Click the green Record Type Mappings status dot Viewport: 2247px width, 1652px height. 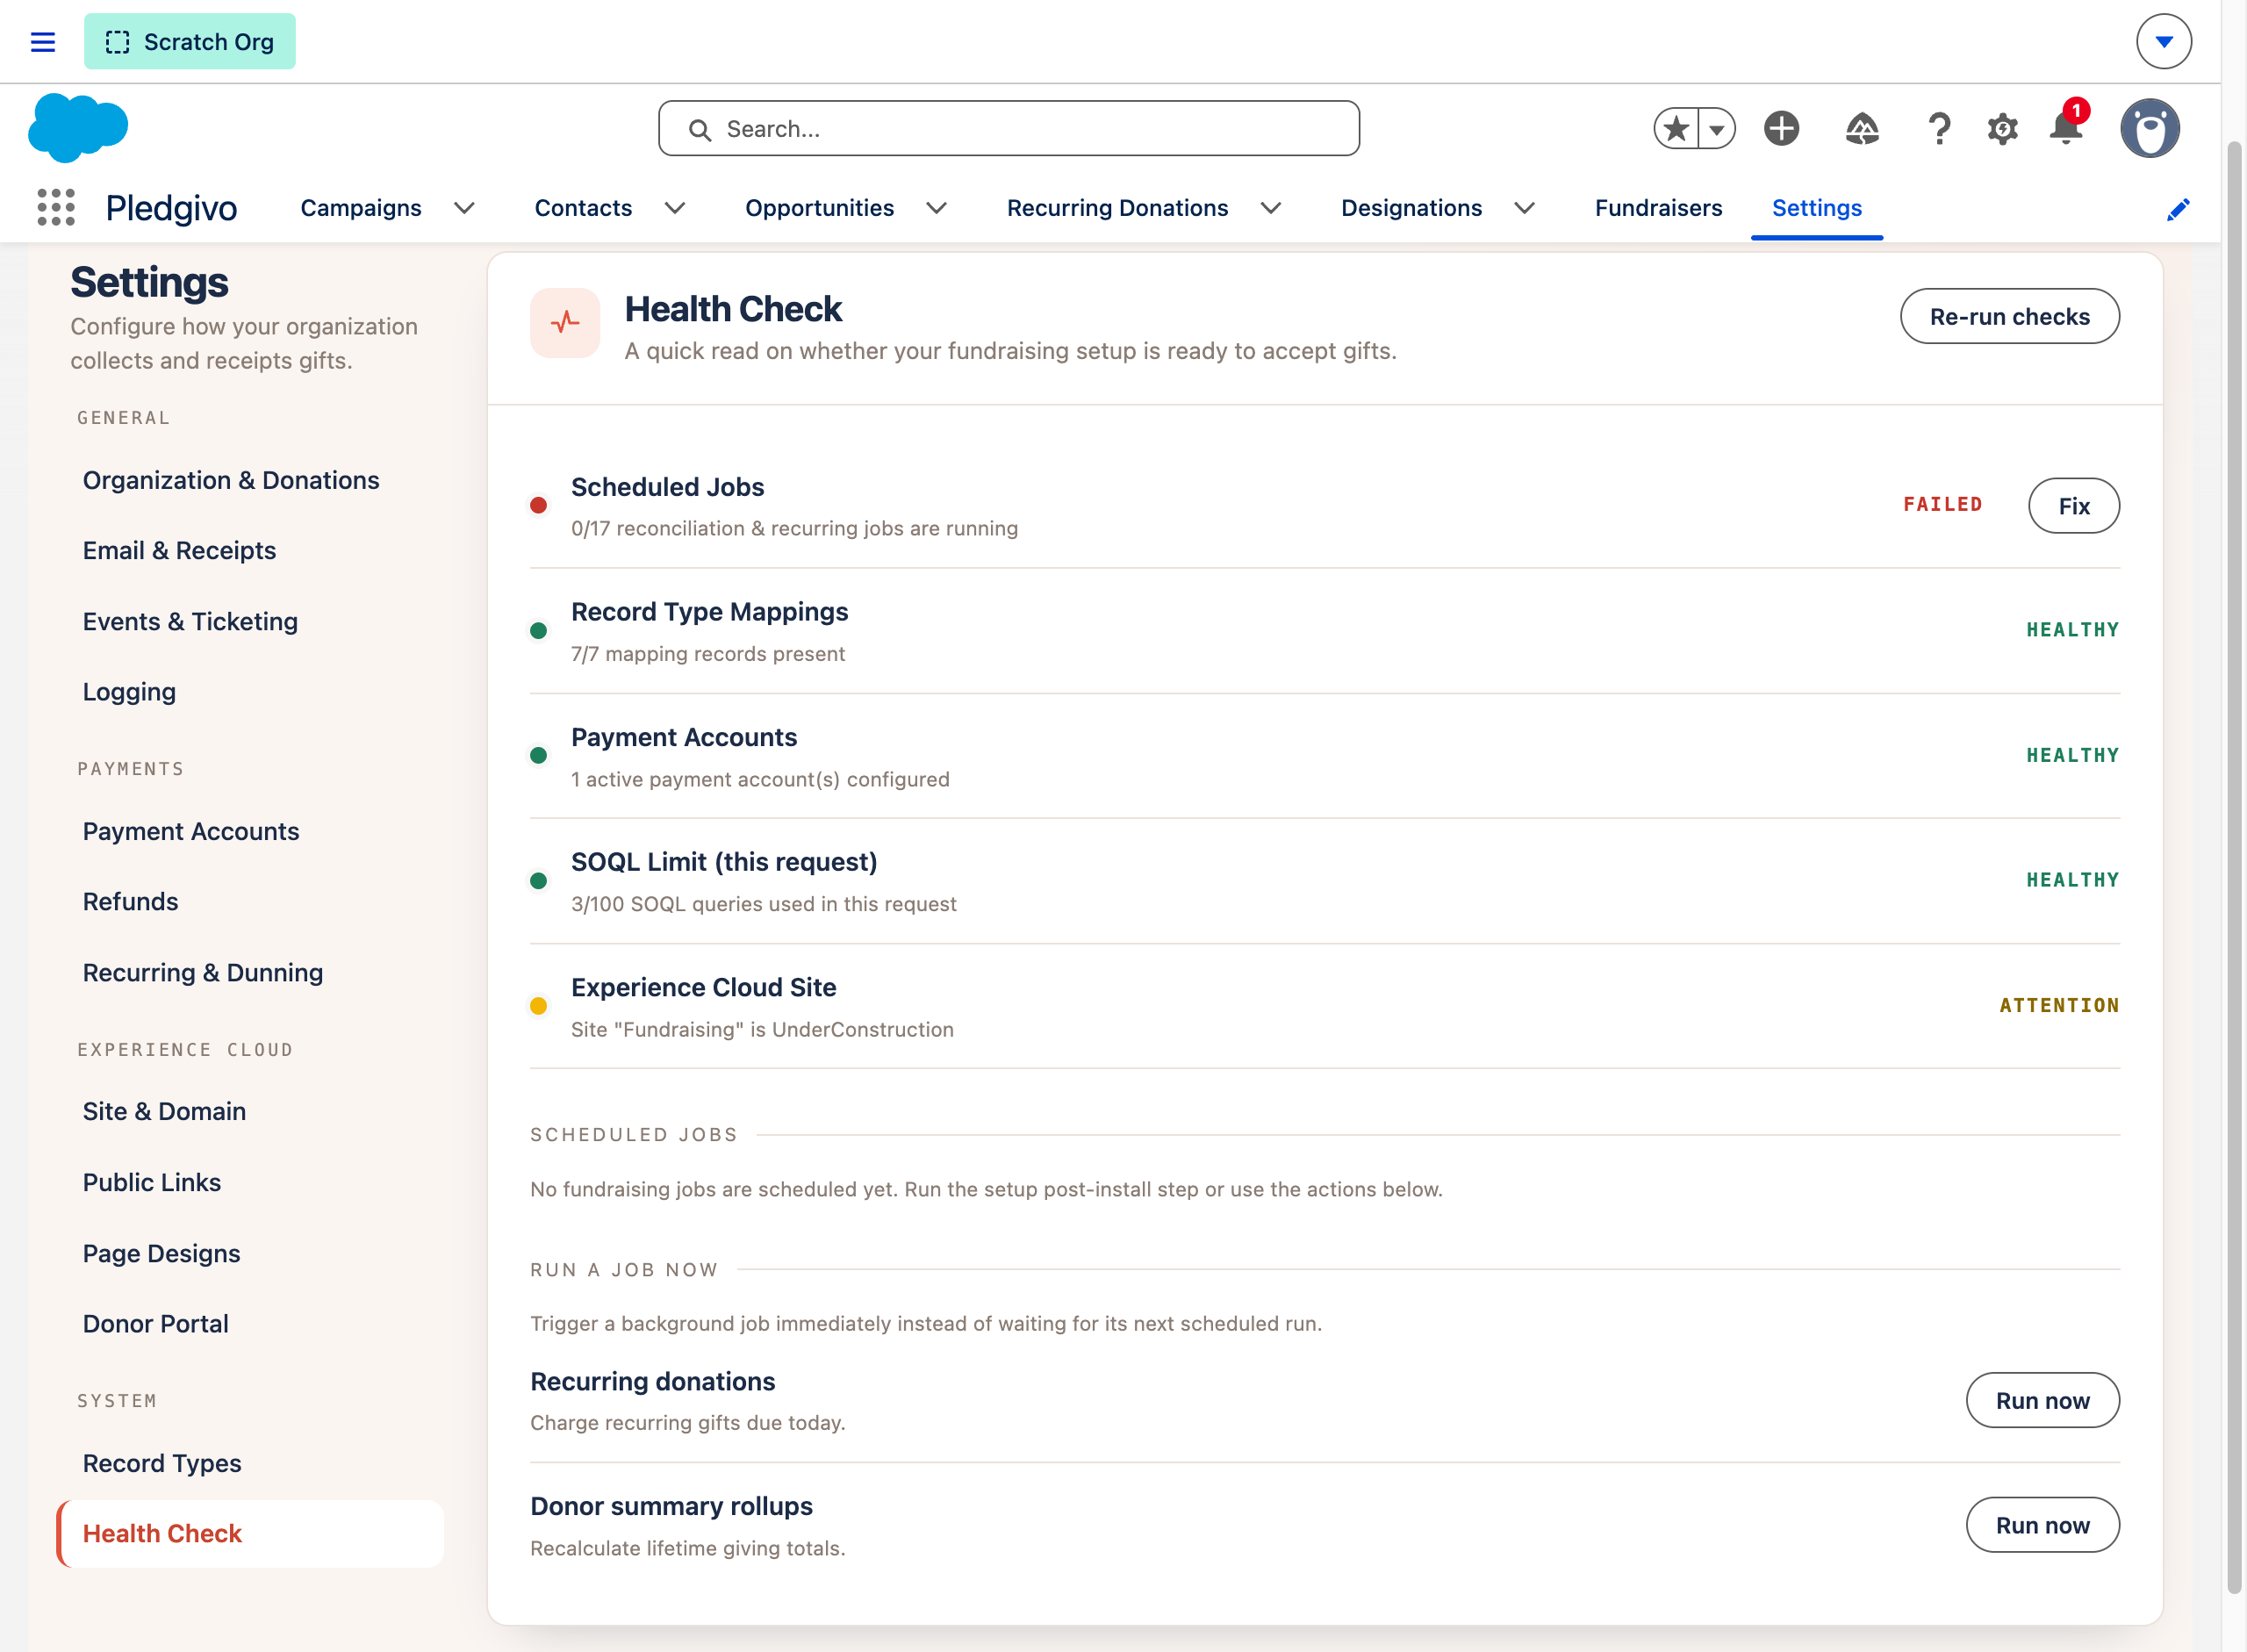538,630
